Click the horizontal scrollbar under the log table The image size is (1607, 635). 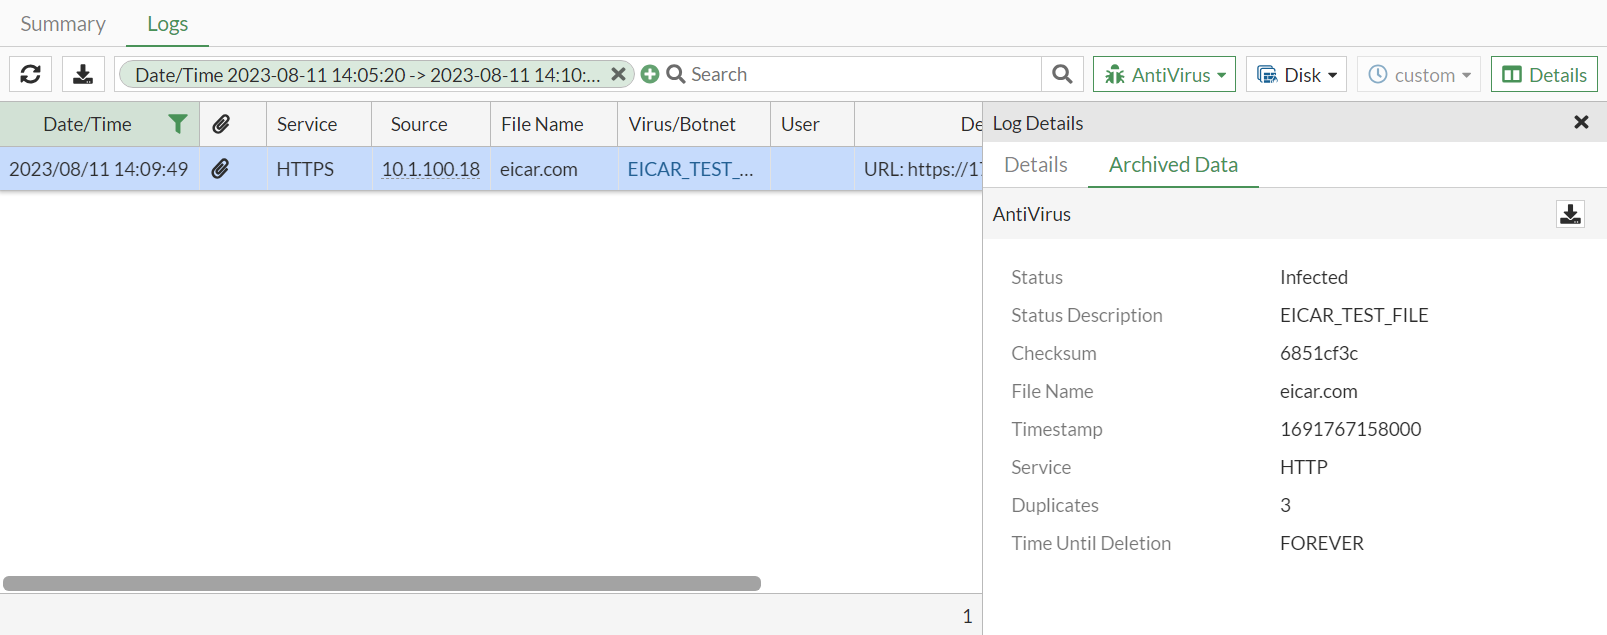381,583
